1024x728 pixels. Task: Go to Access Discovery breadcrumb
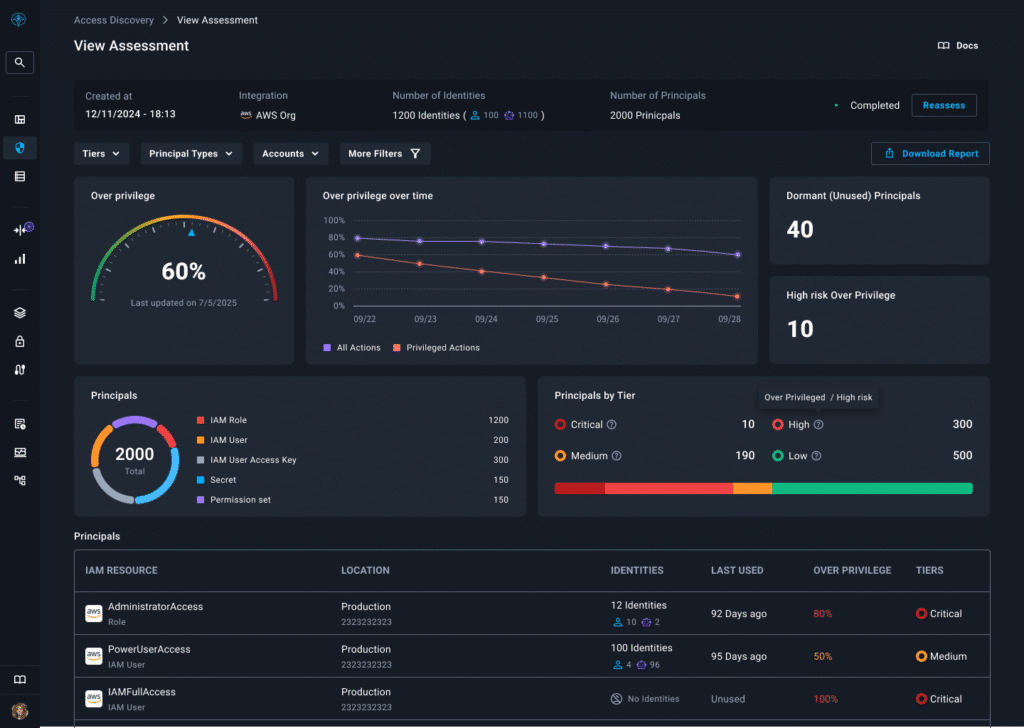pyautogui.click(x=114, y=20)
